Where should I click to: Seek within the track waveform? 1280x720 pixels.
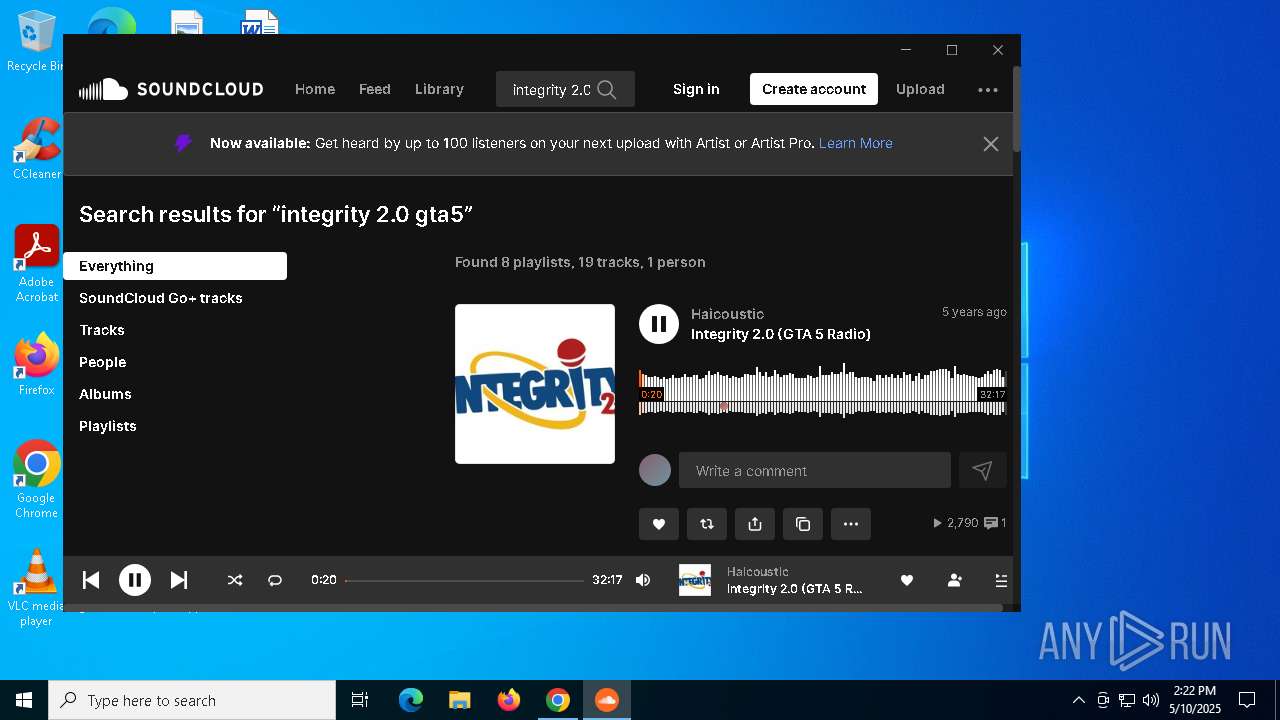tap(822, 392)
